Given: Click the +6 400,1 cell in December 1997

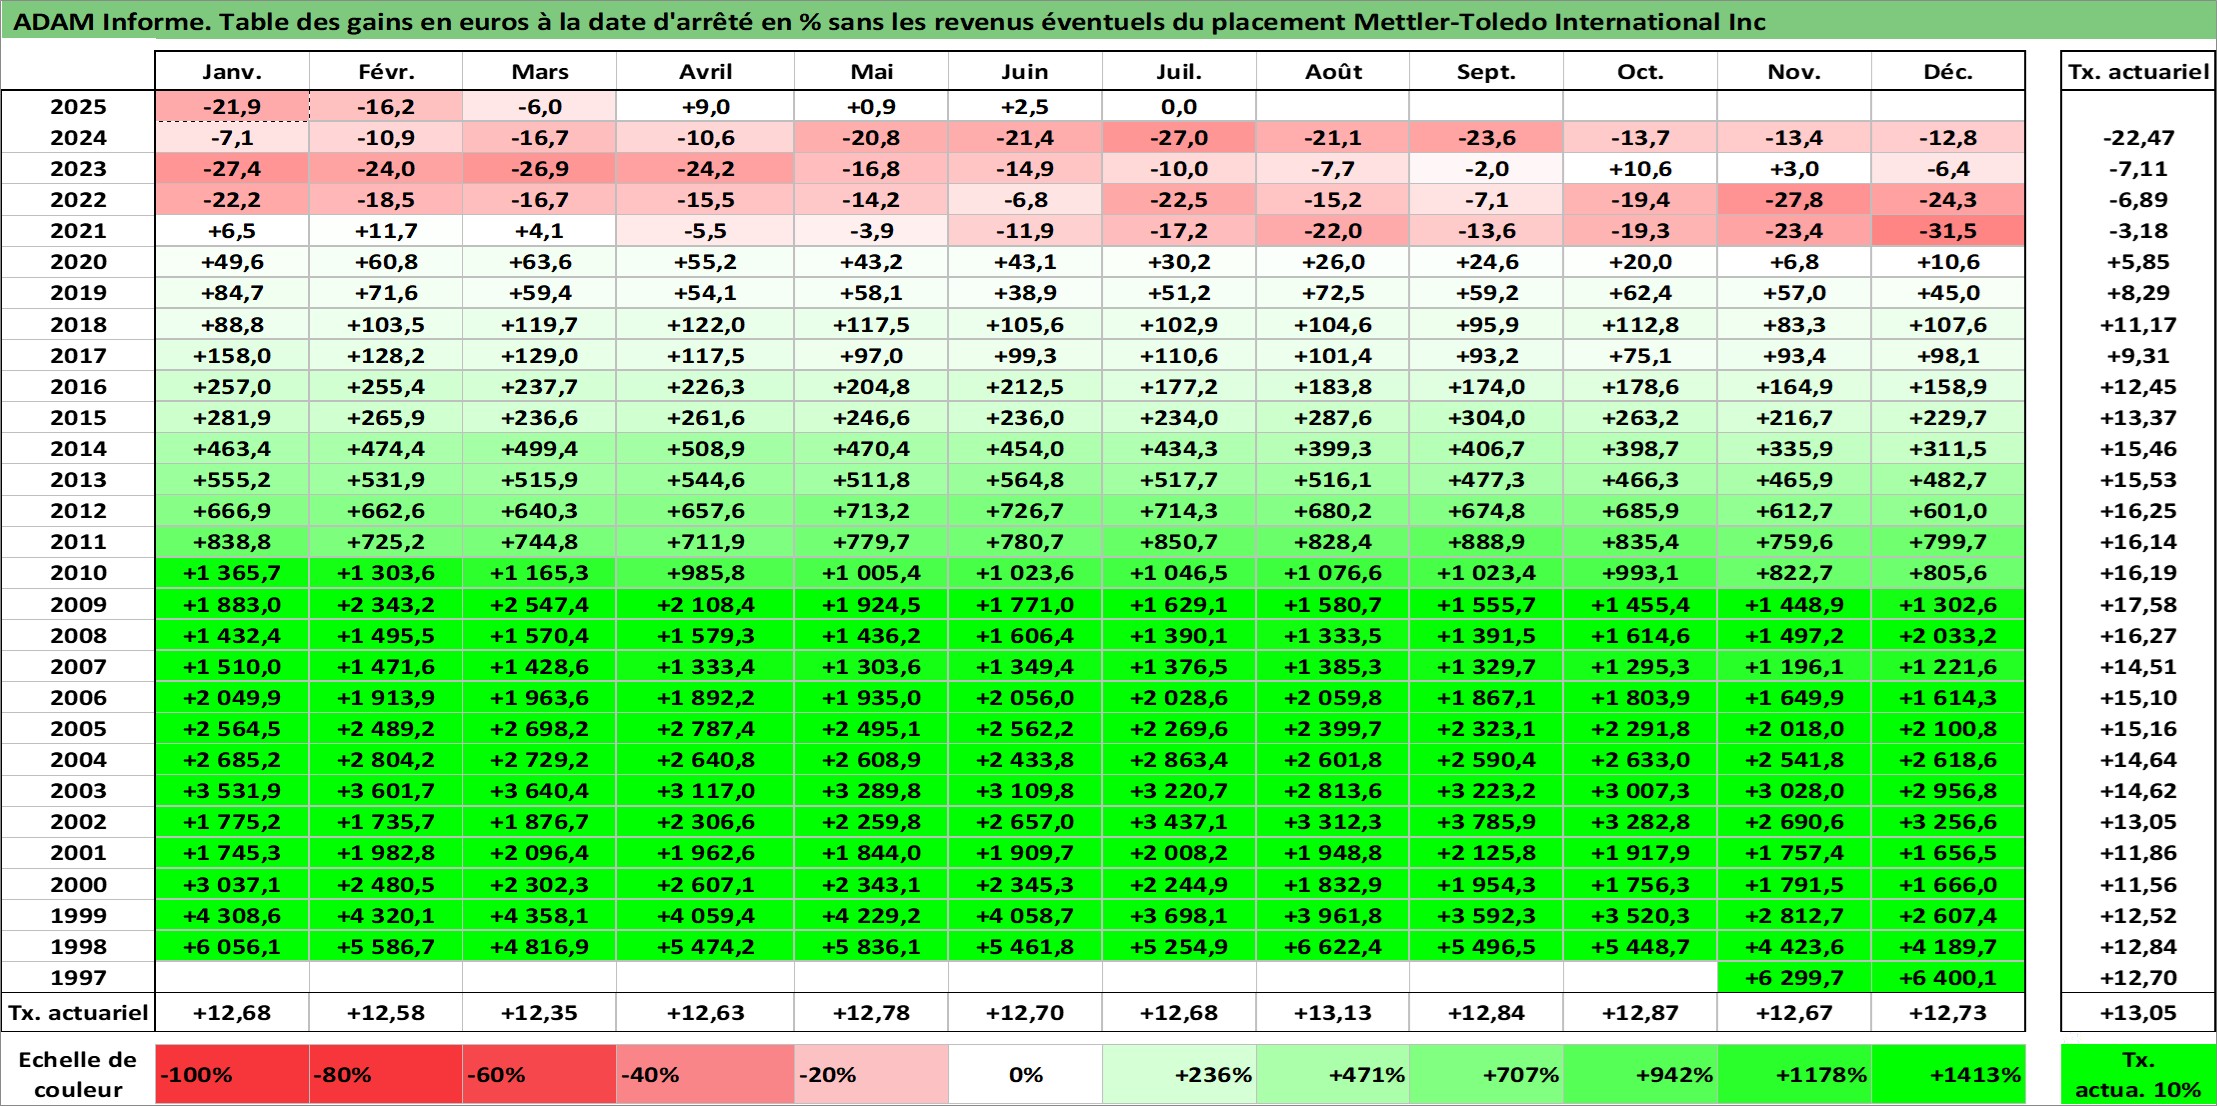Looking at the screenshot, I should pos(1948,977).
